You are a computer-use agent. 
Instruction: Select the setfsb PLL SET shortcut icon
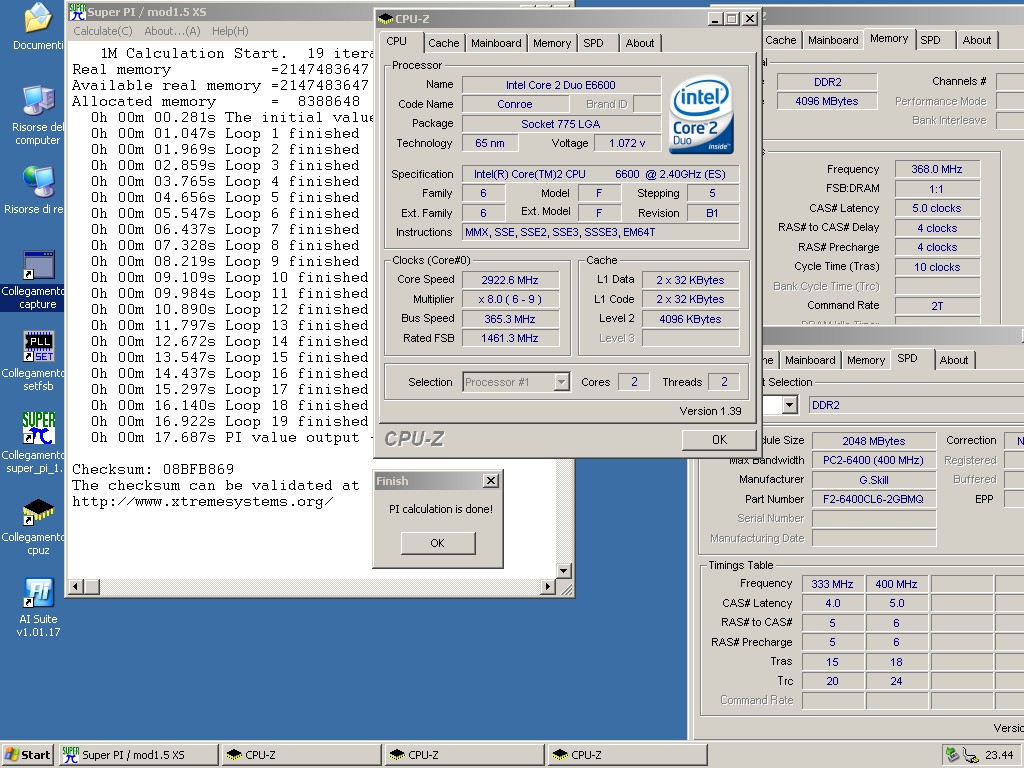[38, 347]
